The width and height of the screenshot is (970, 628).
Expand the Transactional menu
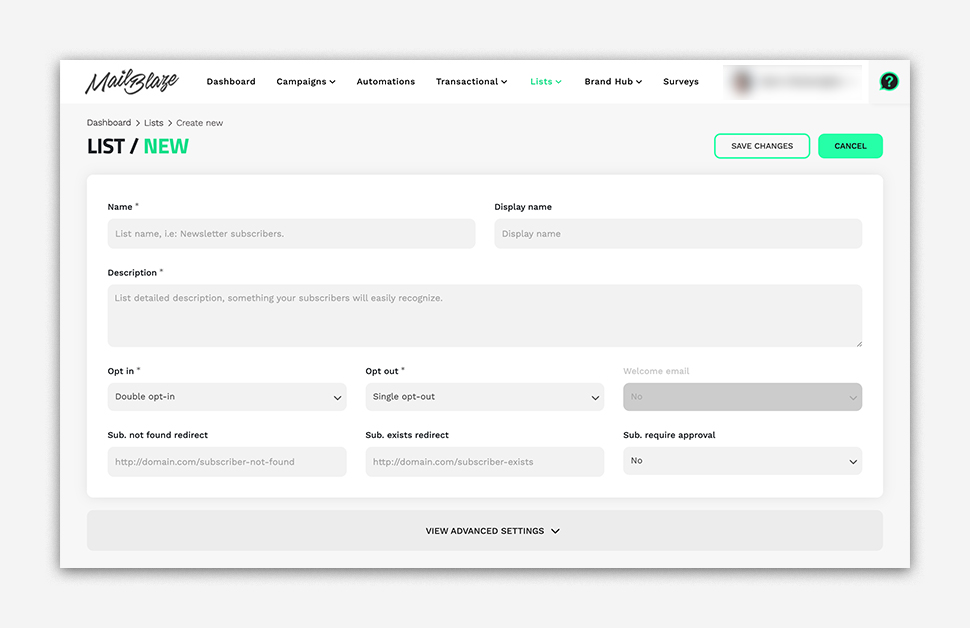[471, 82]
